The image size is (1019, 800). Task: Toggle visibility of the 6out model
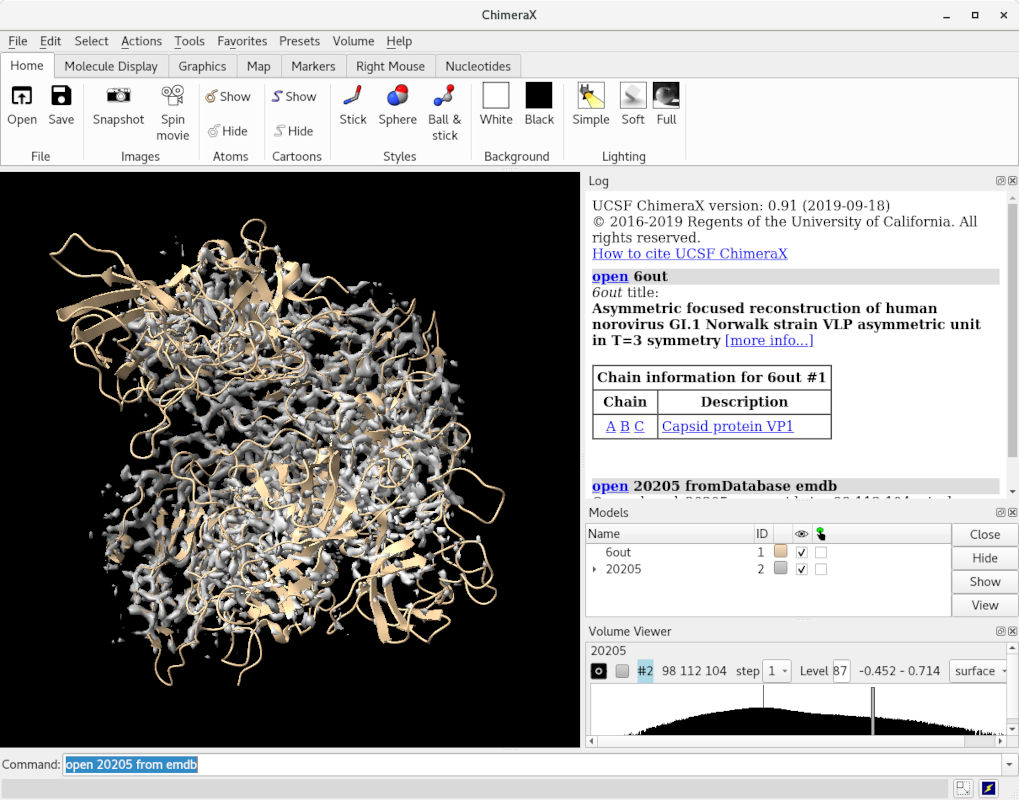(x=802, y=552)
